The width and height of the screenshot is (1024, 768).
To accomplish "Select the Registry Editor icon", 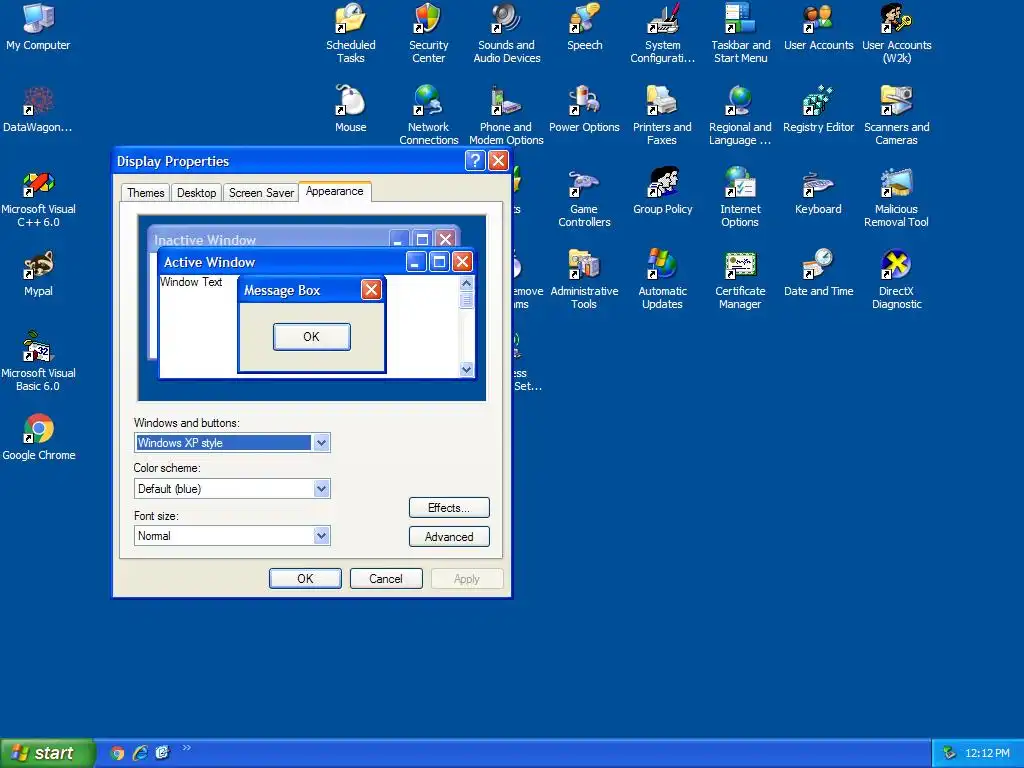I will pos(818,108).
